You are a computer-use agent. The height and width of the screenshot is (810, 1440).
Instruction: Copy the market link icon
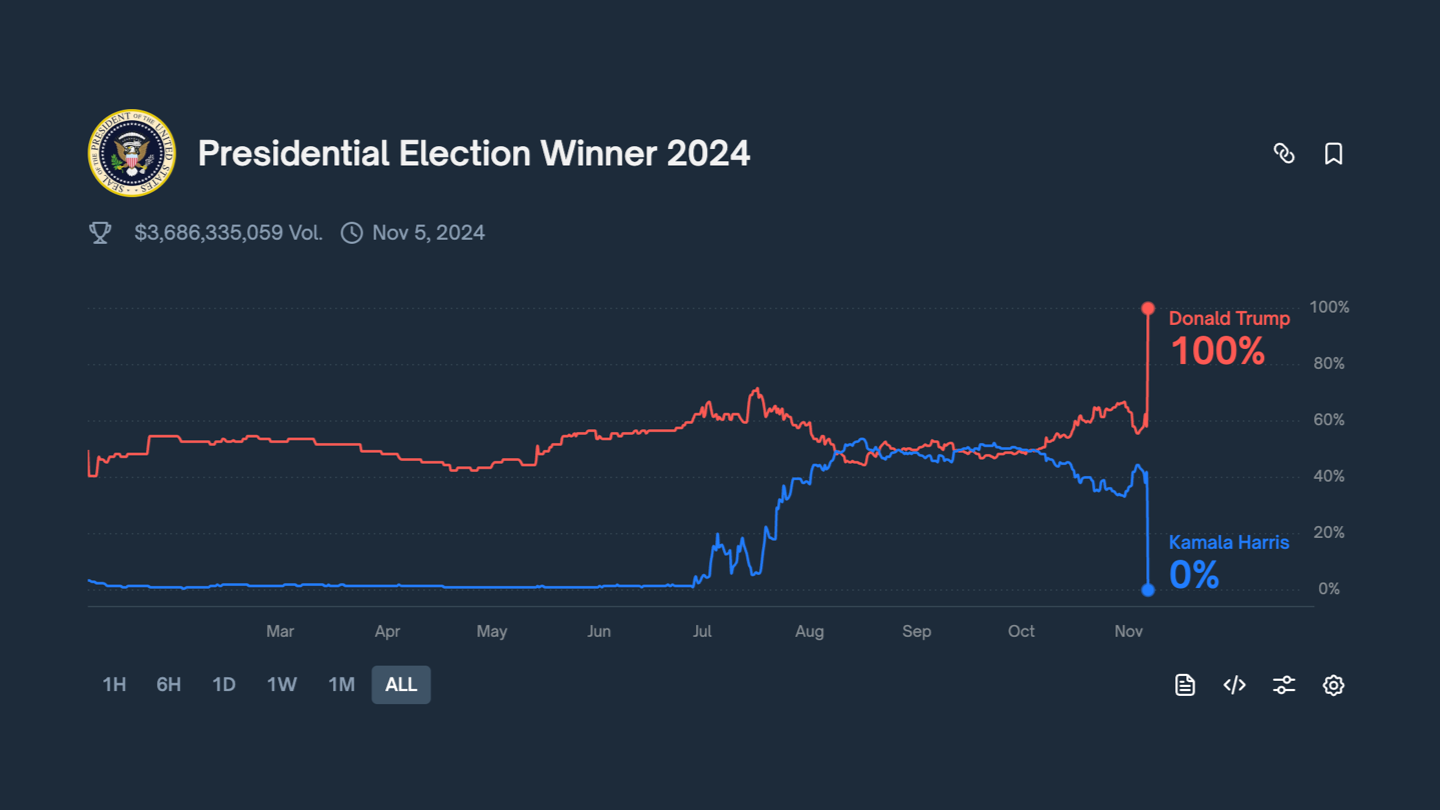pyautogui.click(x=1284, y=153)
